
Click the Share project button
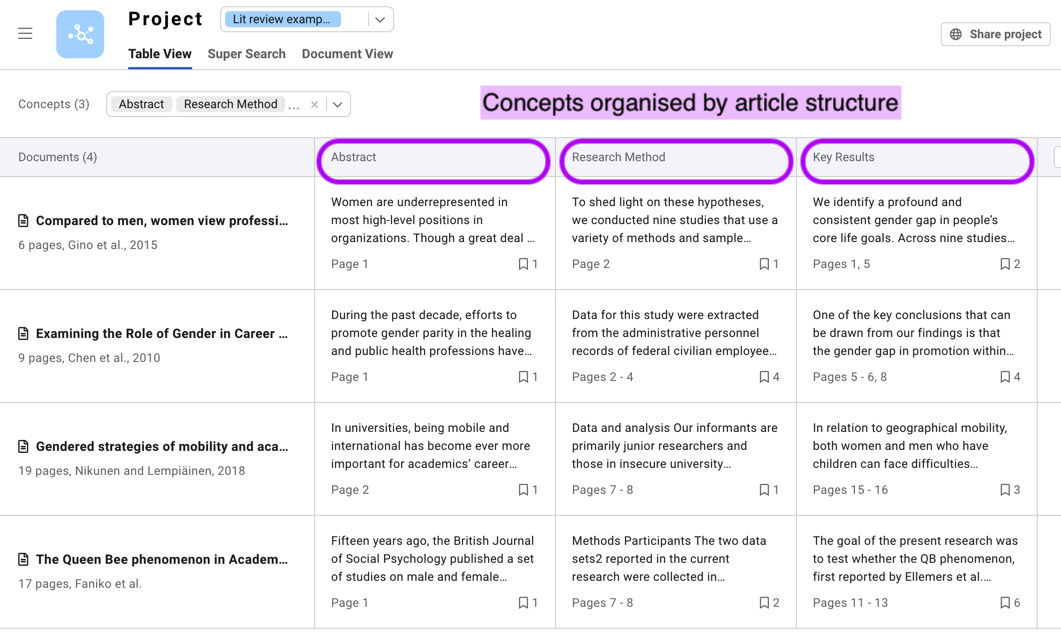pos(995,34)
